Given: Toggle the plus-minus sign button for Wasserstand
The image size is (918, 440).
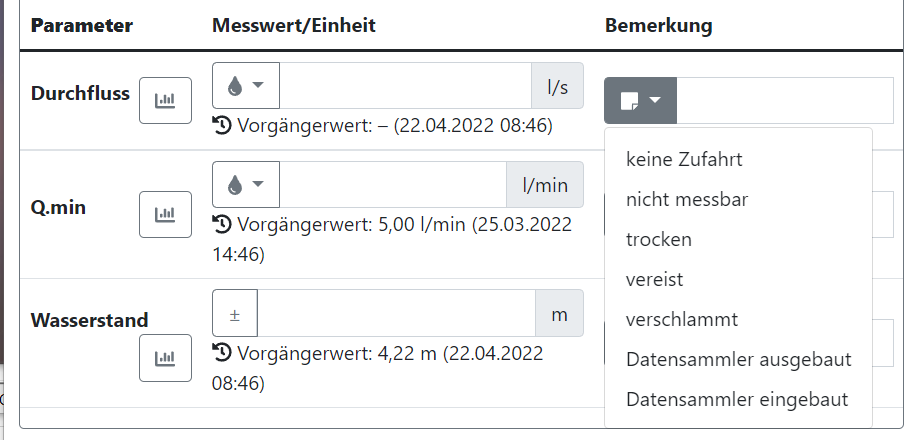Looking at the screenshot, I should [235, 313].
